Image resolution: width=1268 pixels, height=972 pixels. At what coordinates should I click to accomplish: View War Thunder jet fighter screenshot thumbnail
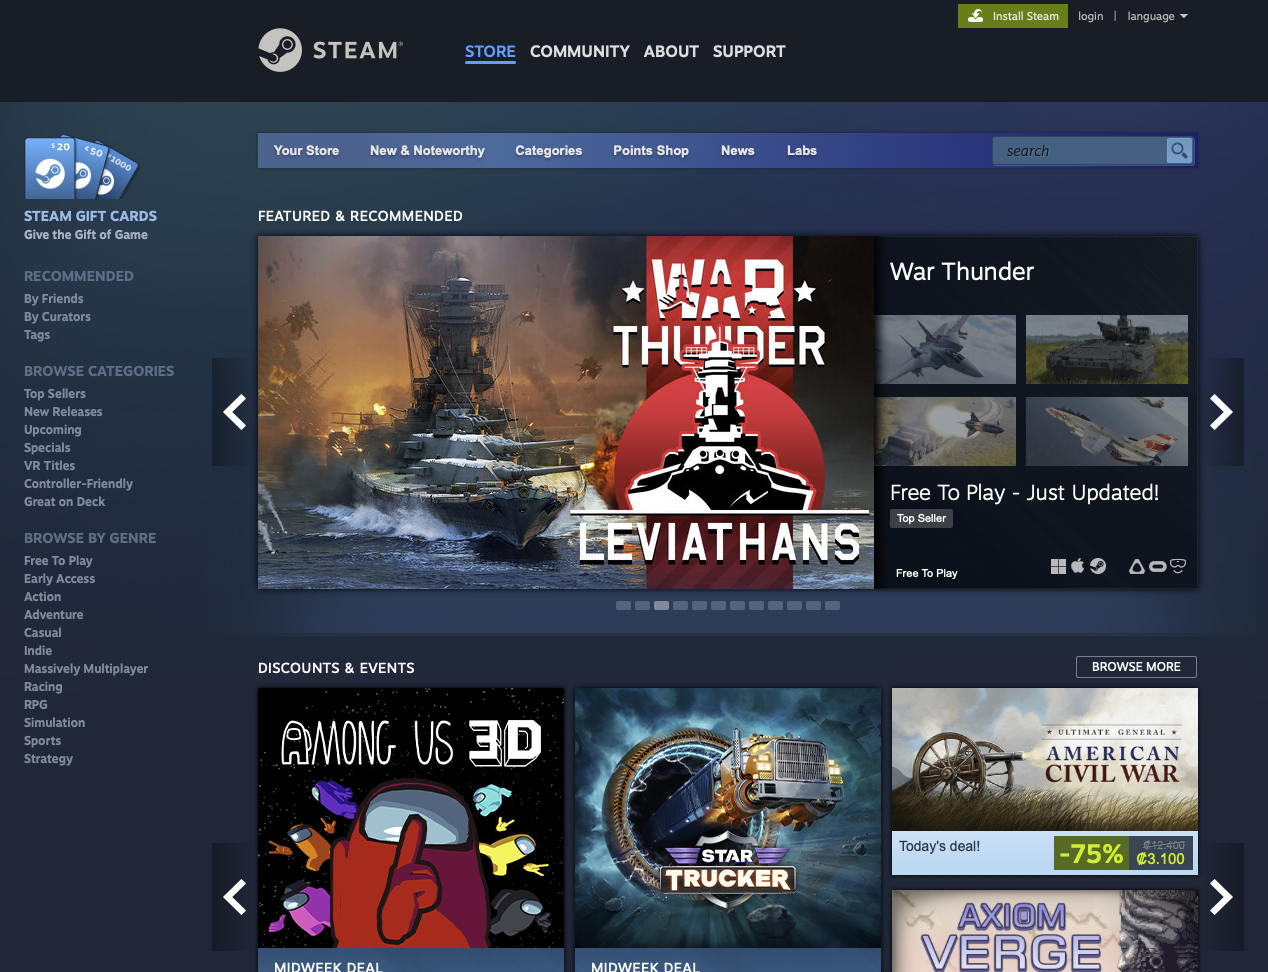[x=945, y=349]
